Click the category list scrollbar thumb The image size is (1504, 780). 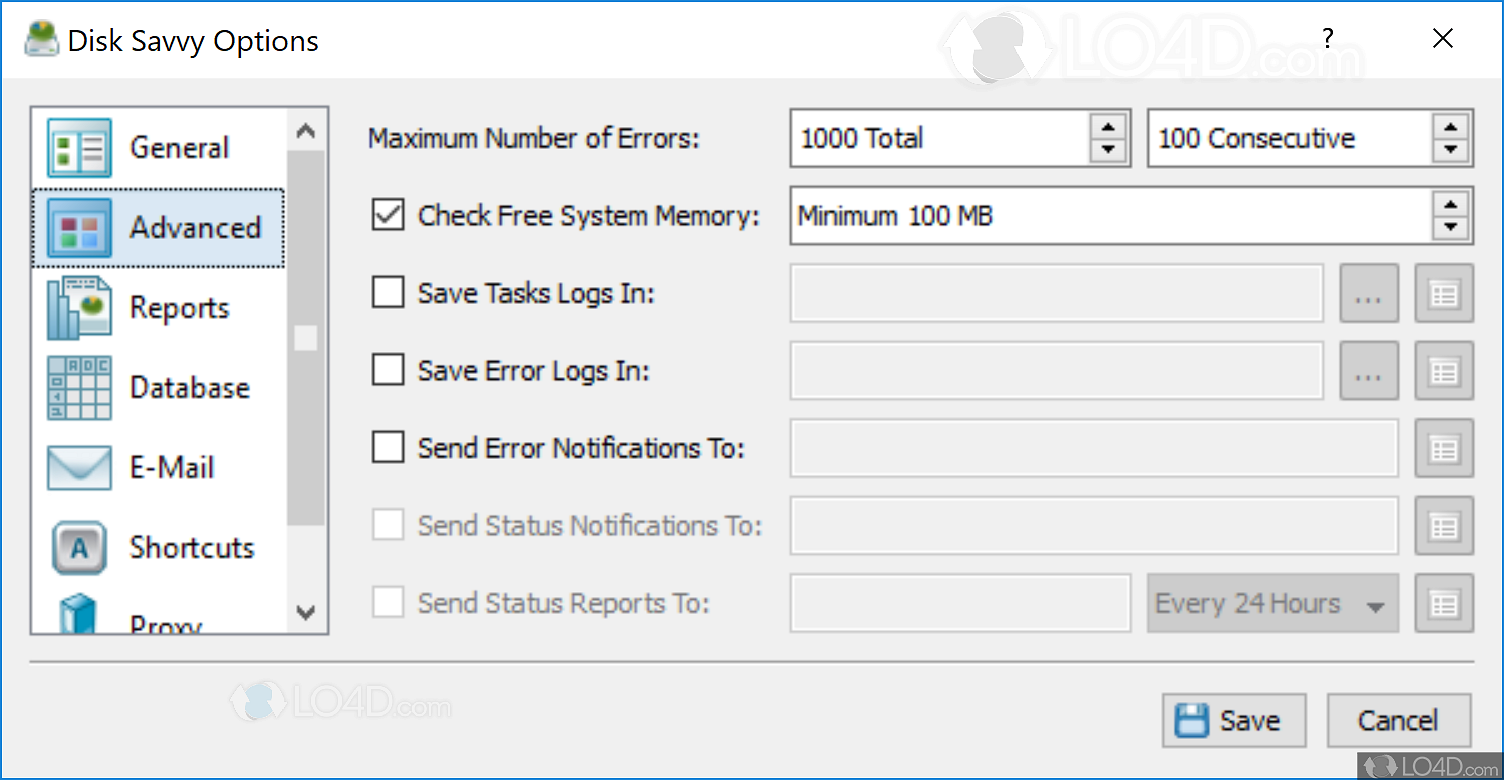coord(306,338)
